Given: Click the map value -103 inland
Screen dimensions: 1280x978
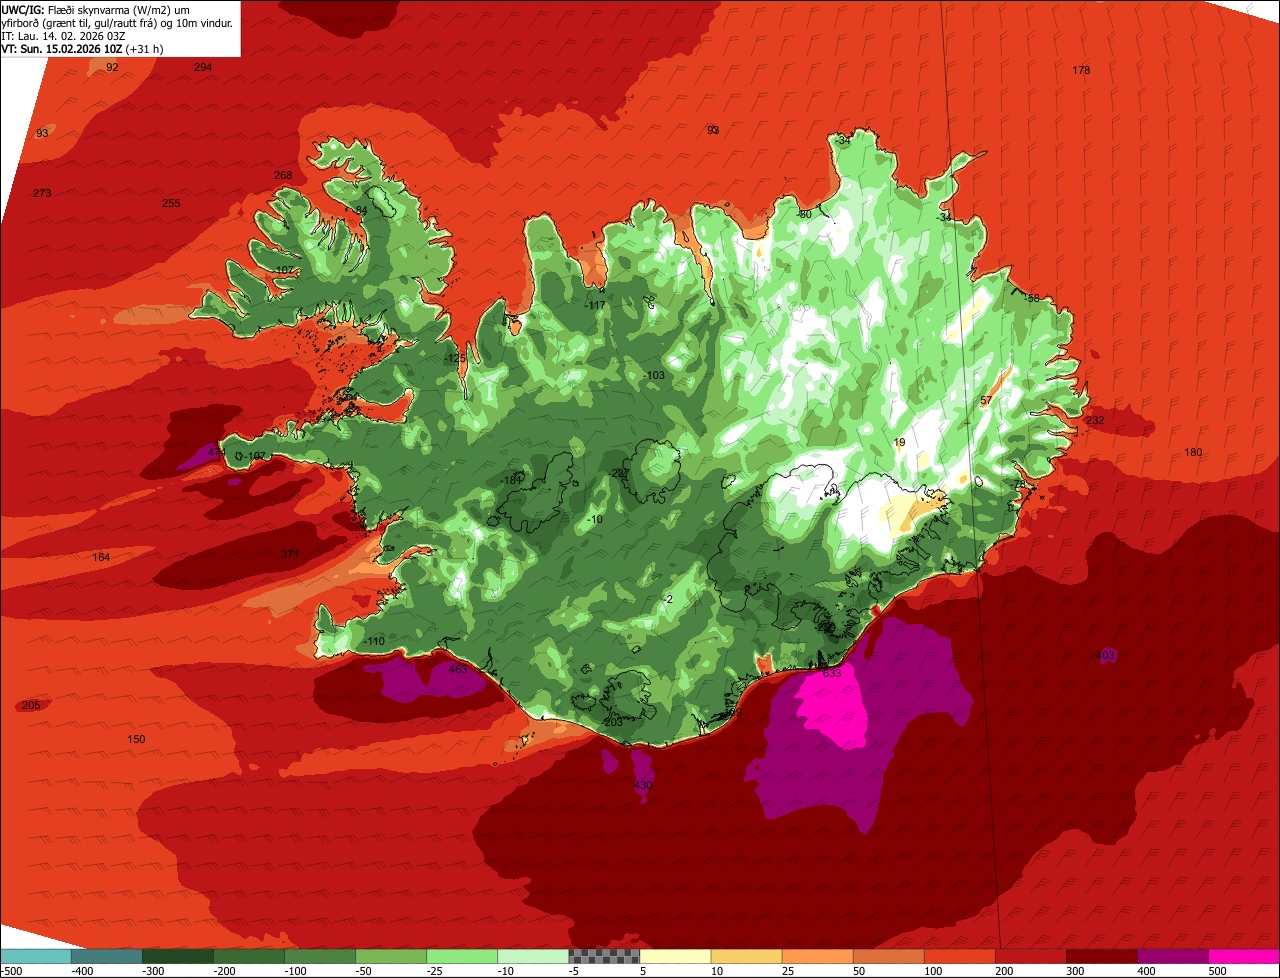Looking at the screenshot, I should pyautogui.click(x=654, y=376).
